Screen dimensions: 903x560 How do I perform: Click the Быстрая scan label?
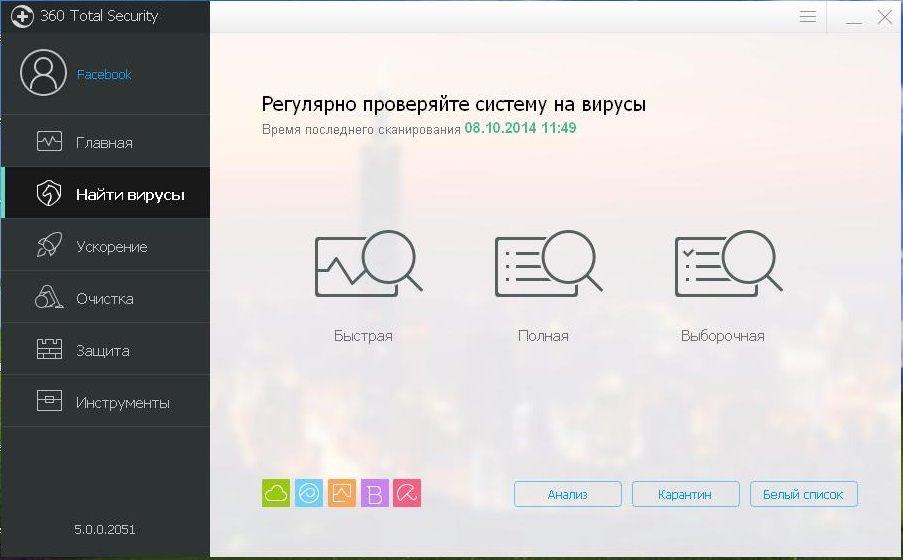363,336
